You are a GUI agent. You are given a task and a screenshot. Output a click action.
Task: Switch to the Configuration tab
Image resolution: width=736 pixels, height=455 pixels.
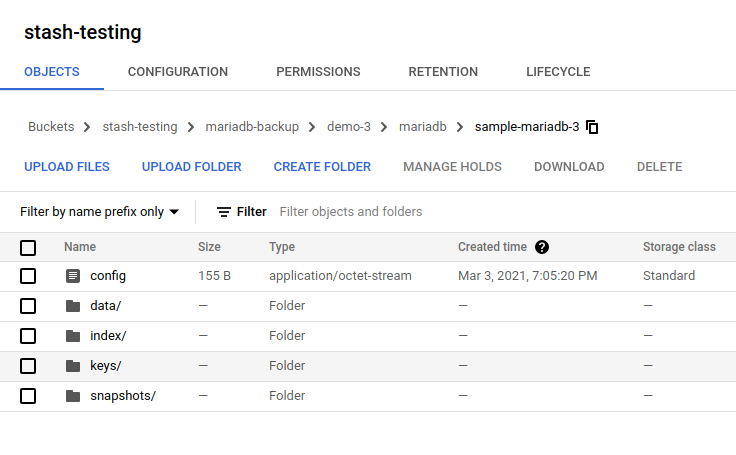coord(178,72)
